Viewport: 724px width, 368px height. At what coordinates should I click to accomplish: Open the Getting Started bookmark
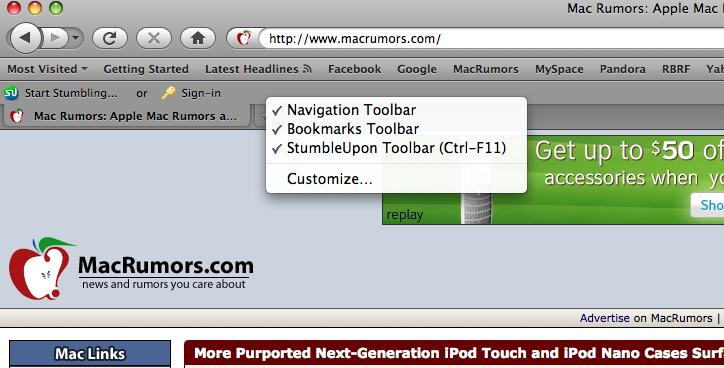tap(146, 69)
